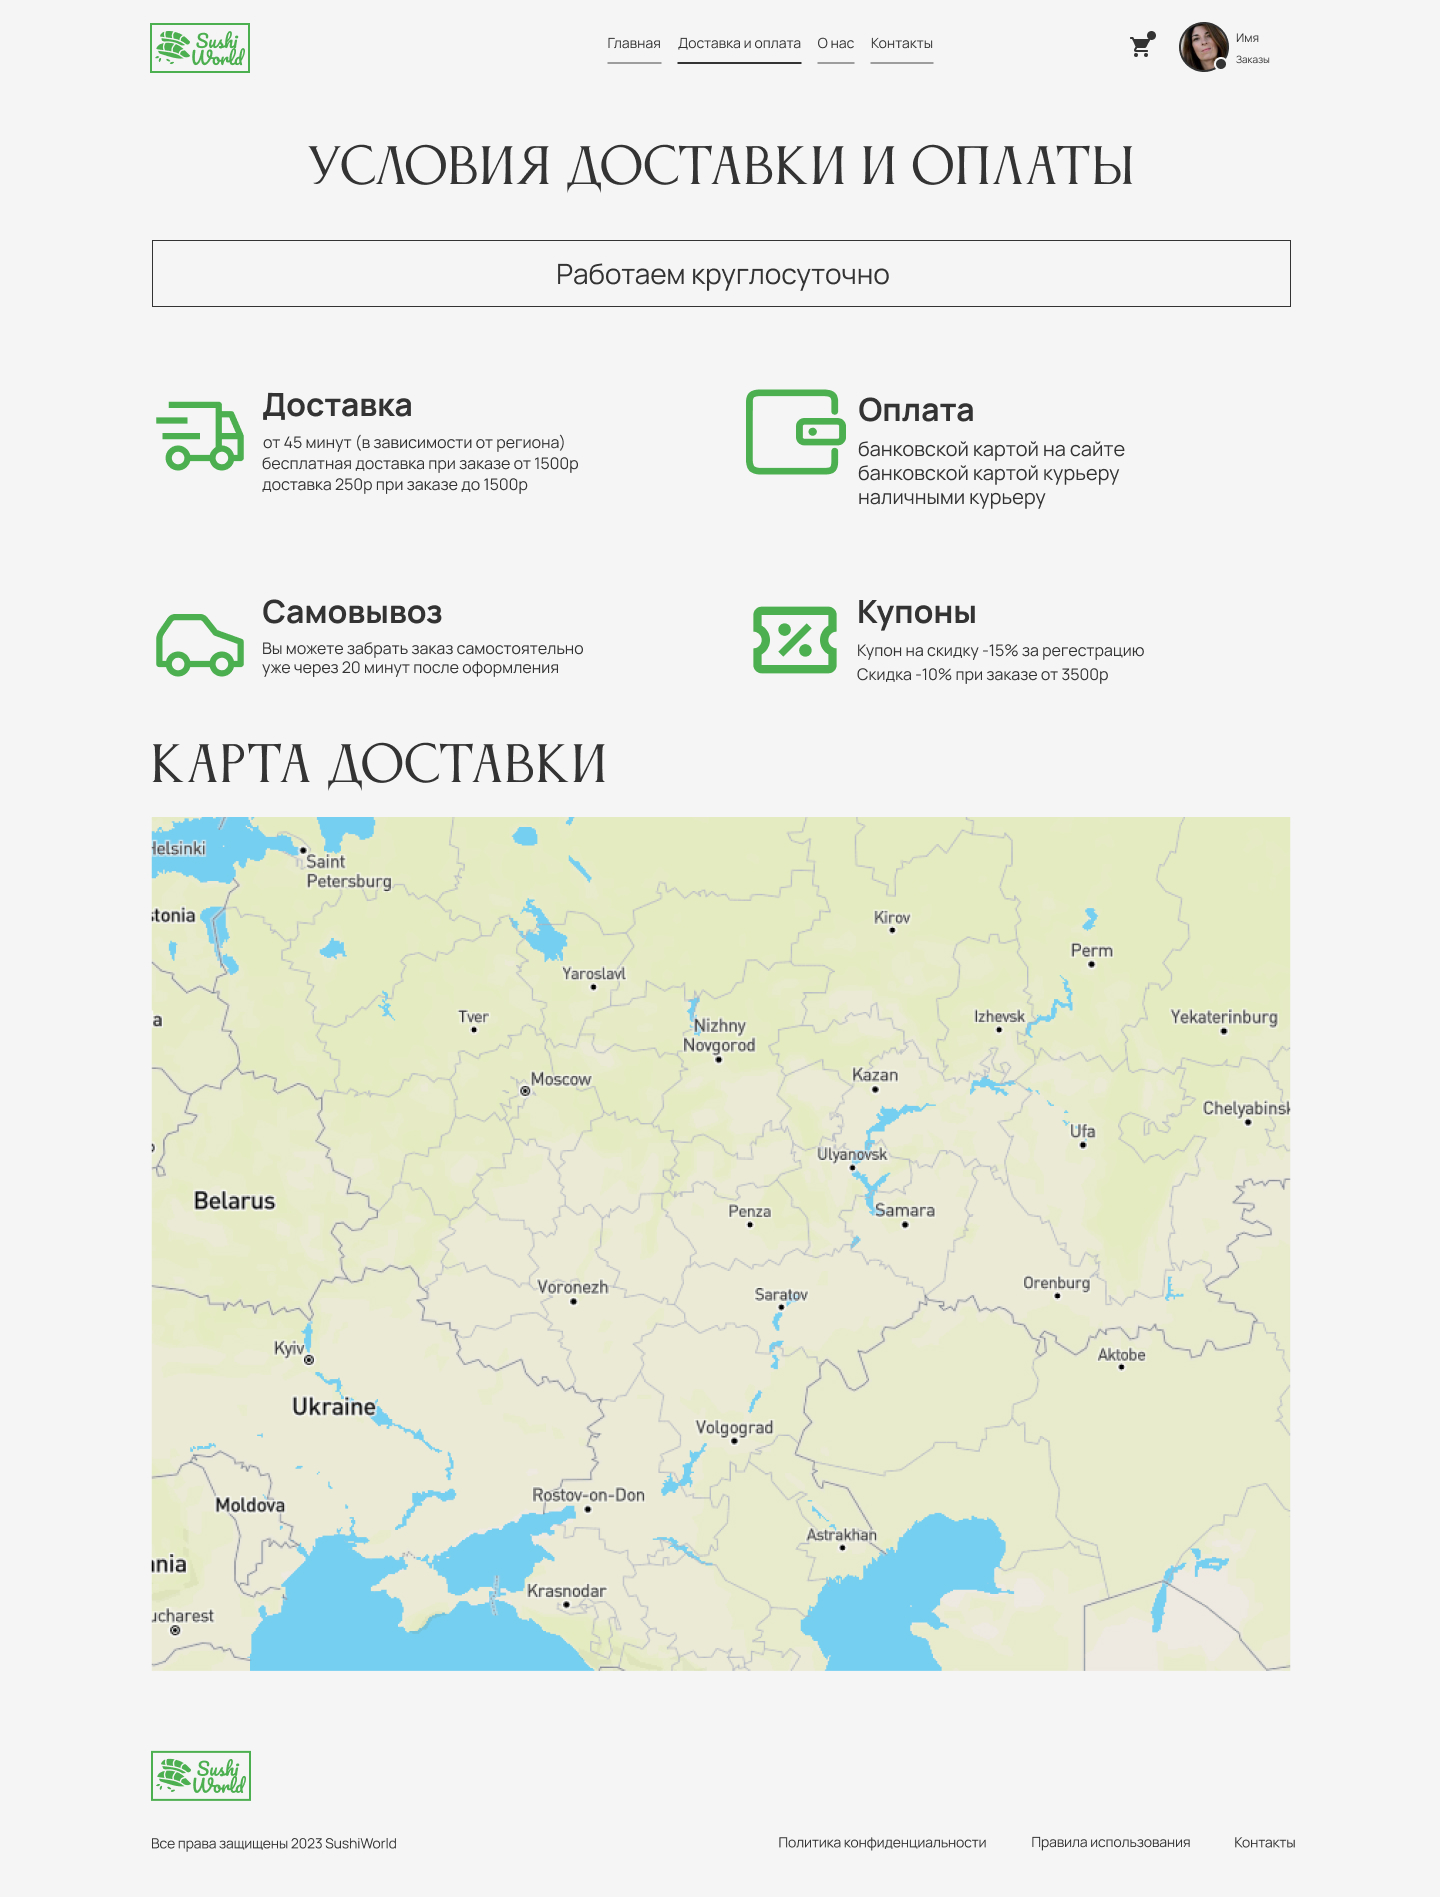Open Правила использования footer link
Image resolution: width=1440 pixels, height=1897 pixels.
(1110, 1842)
